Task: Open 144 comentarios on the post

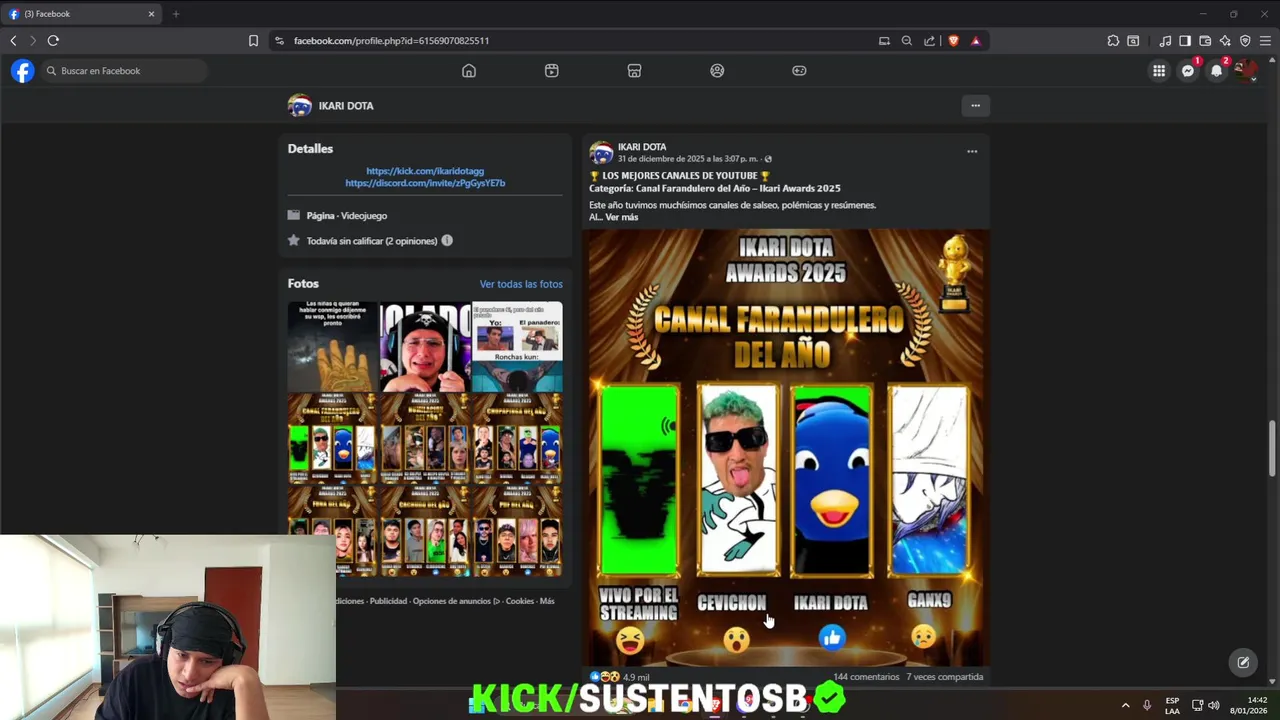Action: point(866,677)
